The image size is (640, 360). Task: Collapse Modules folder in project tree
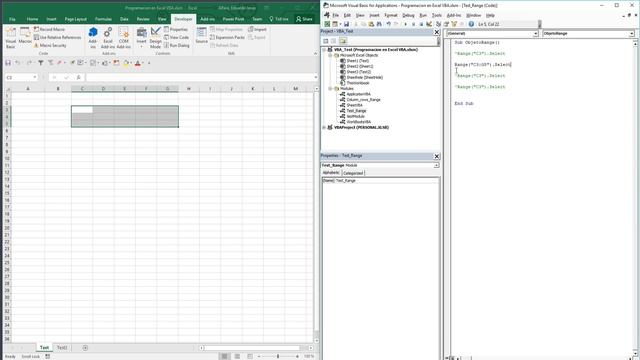click(330, 88)
